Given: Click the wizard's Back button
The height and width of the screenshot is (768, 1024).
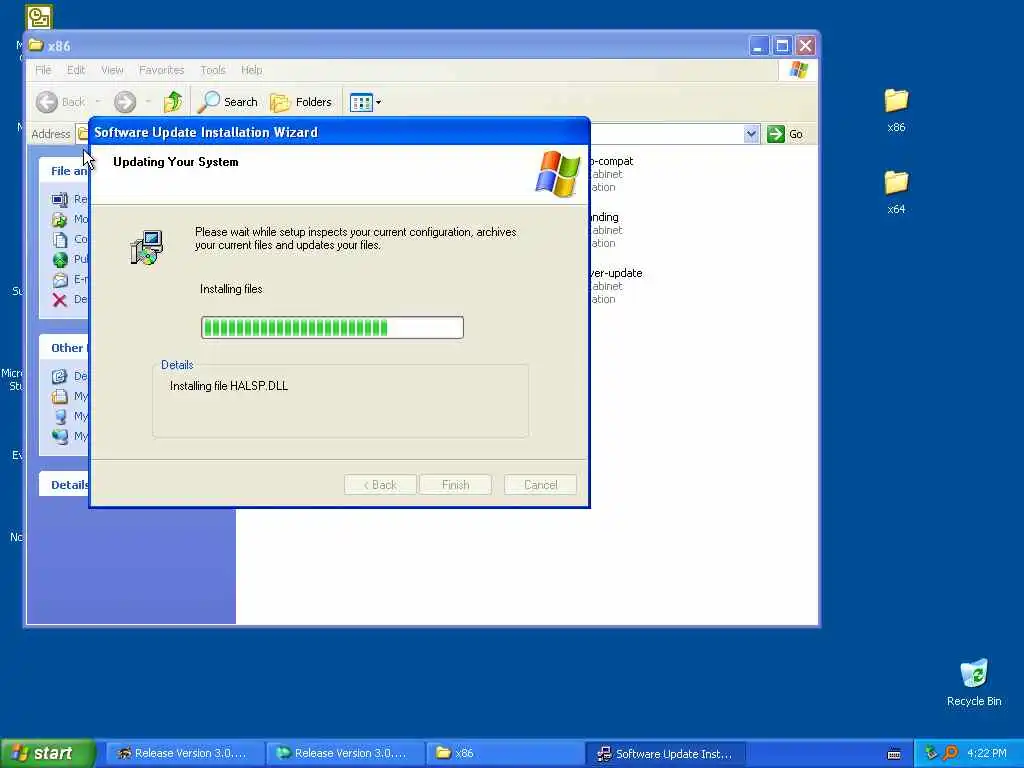Looking at the screenshot, I should (380, 485).
